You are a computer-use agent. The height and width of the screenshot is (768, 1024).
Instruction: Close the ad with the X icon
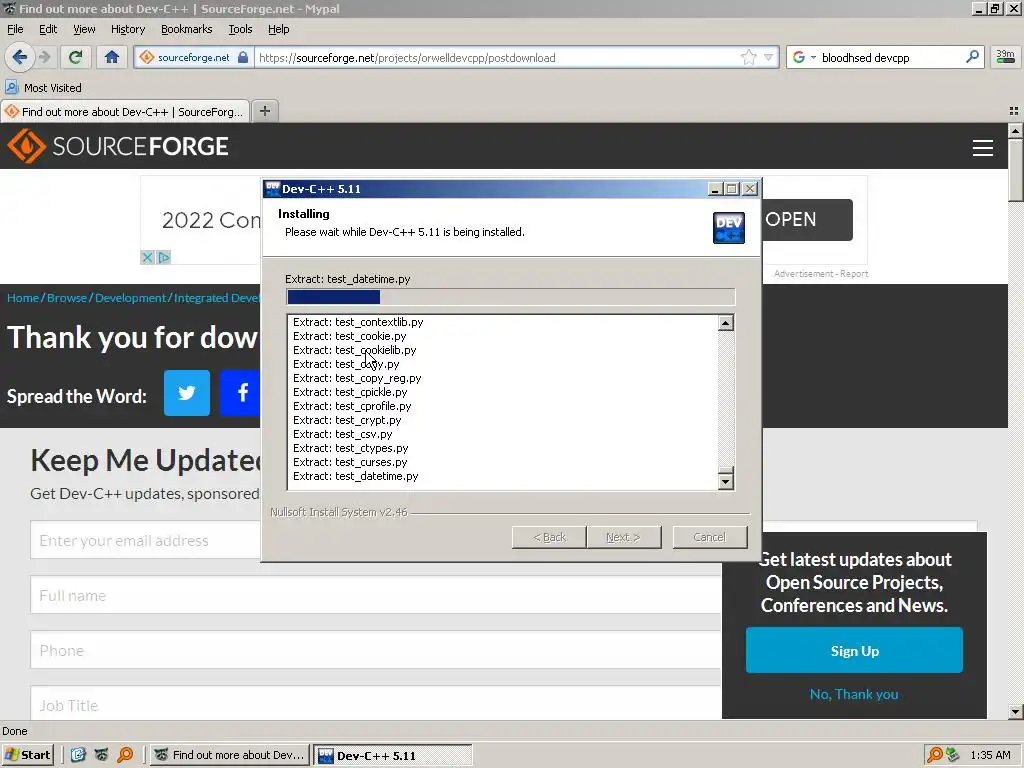[x=148, y=257]
